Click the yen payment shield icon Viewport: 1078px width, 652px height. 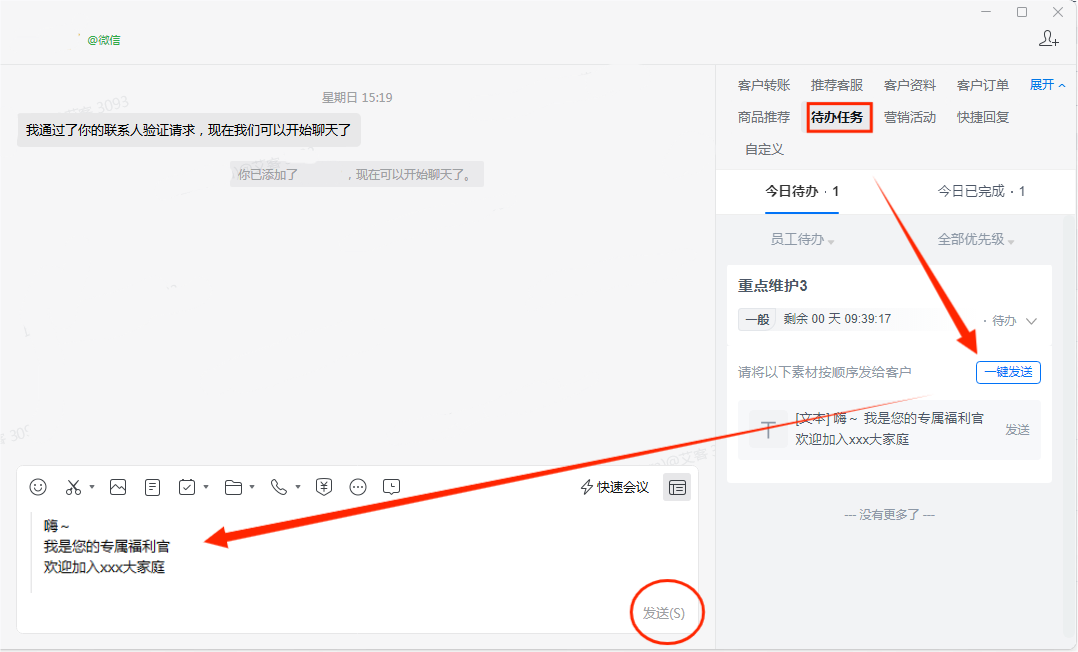(x=324, y=487)
